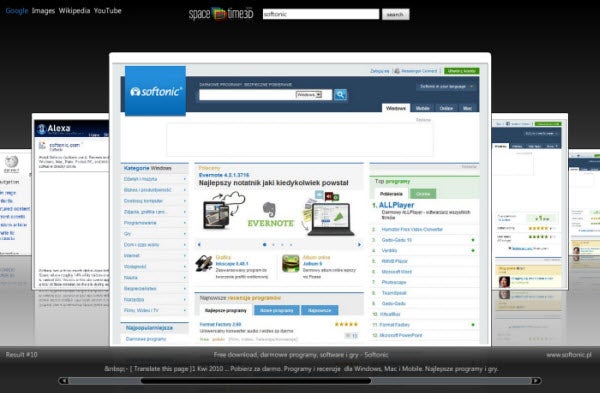Click the www.softonic.pl URL text
Viewport: 600px width, 393px height.
(x=569, y=355)
